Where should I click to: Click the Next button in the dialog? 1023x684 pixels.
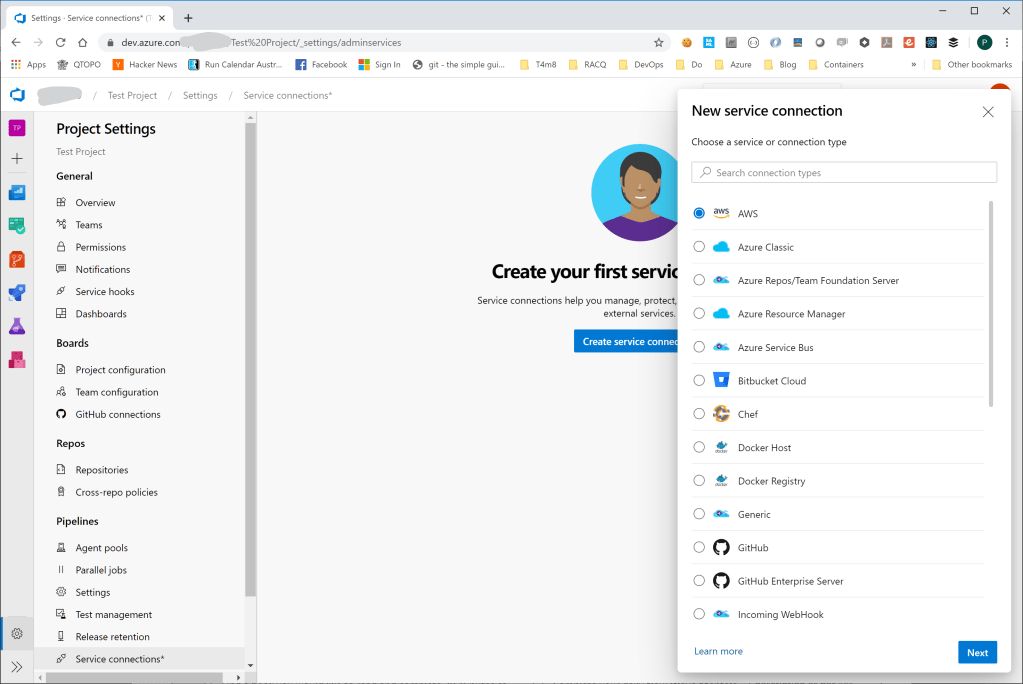pyautogui.click(x=977, y=651)
